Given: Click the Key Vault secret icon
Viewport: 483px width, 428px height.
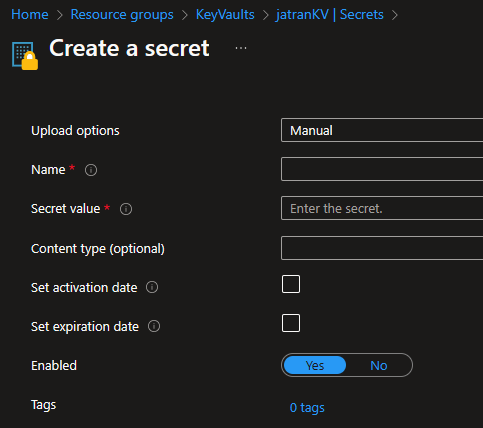Looking at the screenshot, I should [25, 56].
